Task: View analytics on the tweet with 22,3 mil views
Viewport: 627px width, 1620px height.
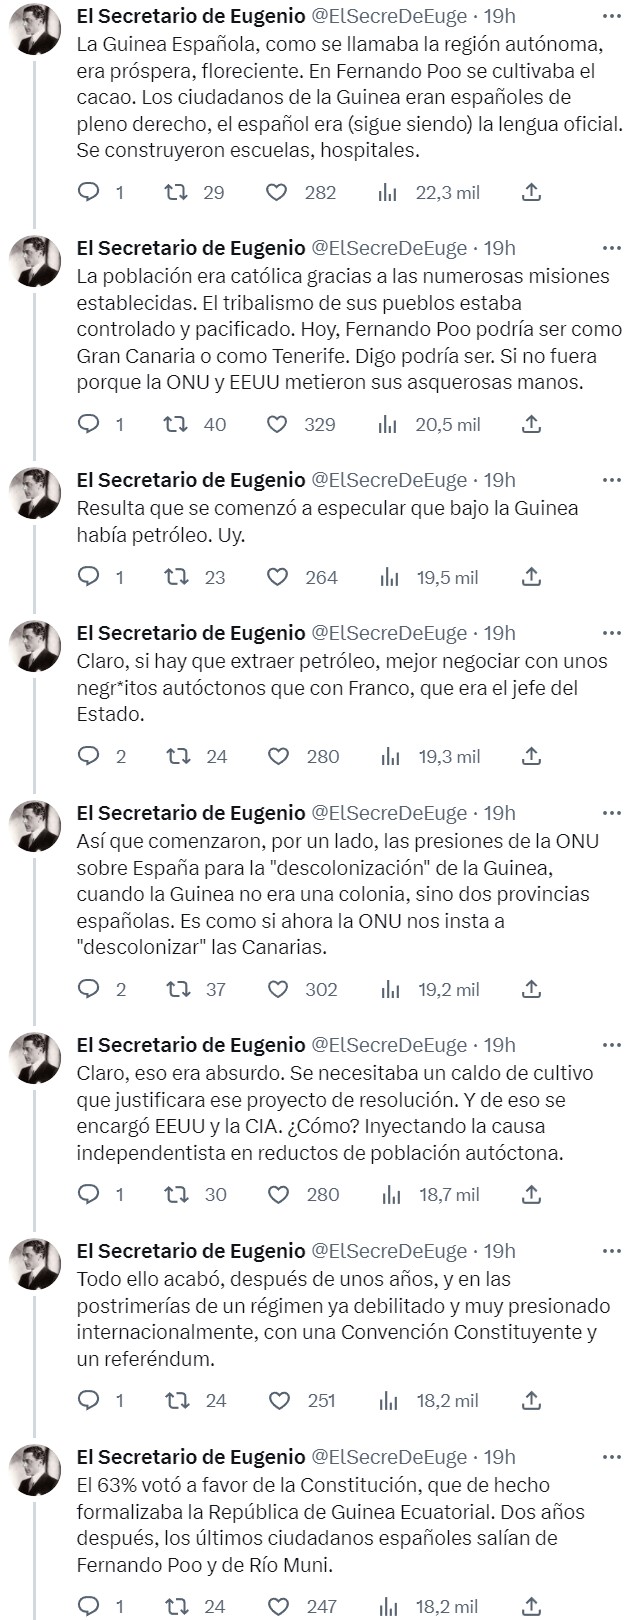Action: (x=390, y=192)
